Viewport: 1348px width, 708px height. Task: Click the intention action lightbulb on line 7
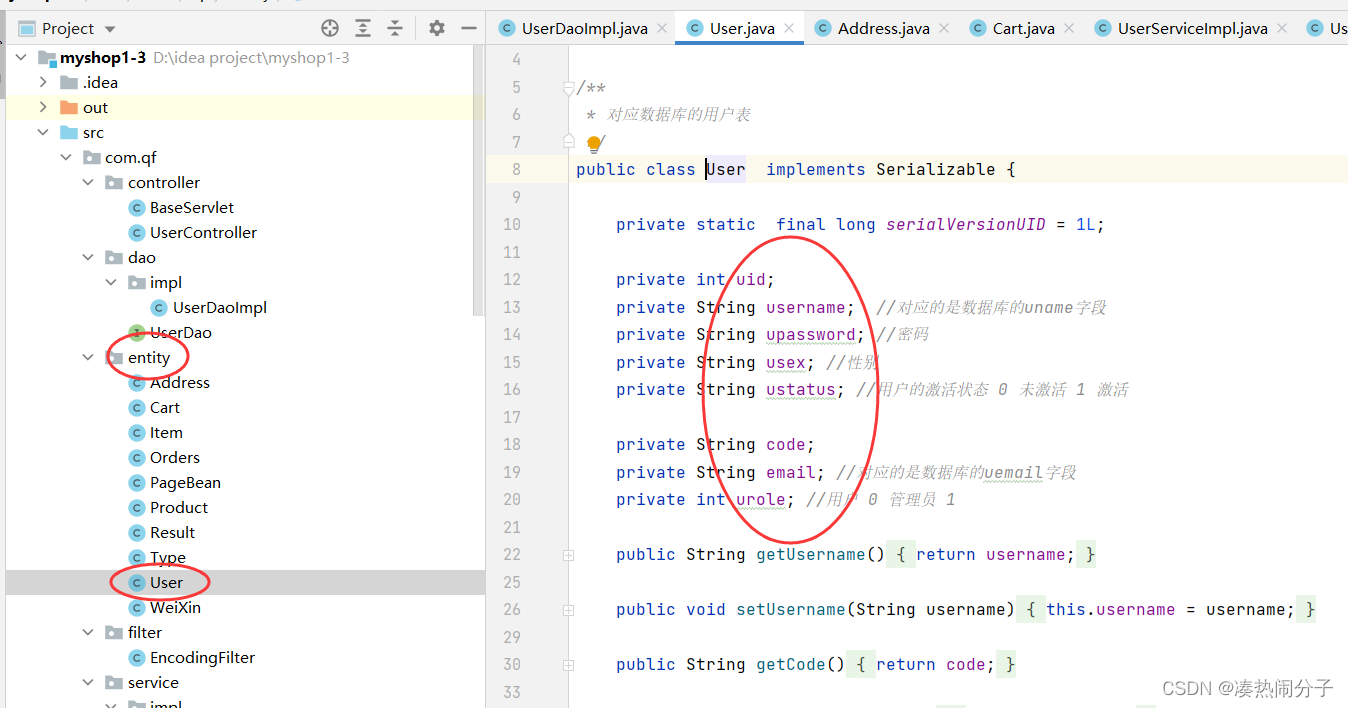595,143
